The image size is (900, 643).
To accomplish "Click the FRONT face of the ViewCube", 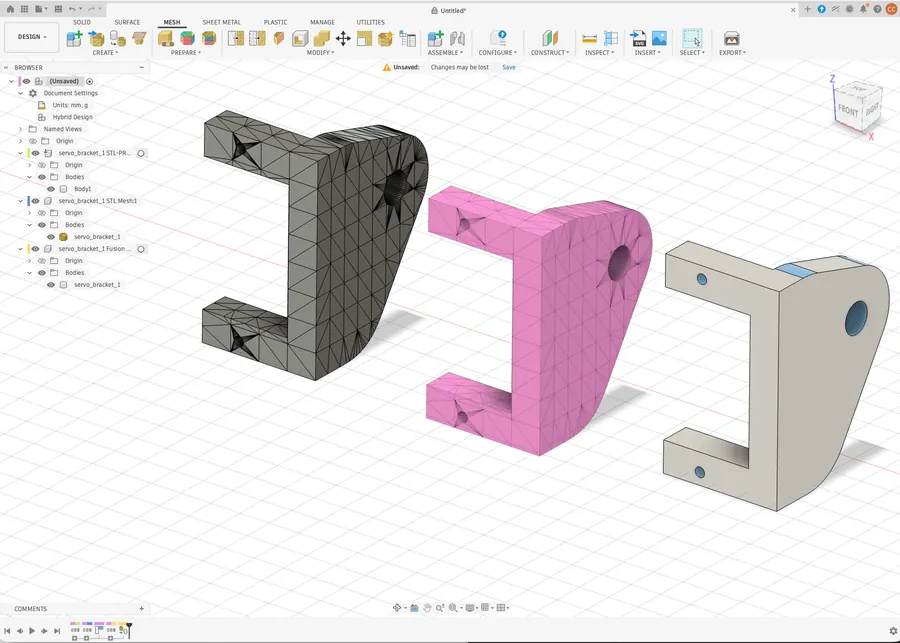I will [847, 109].
